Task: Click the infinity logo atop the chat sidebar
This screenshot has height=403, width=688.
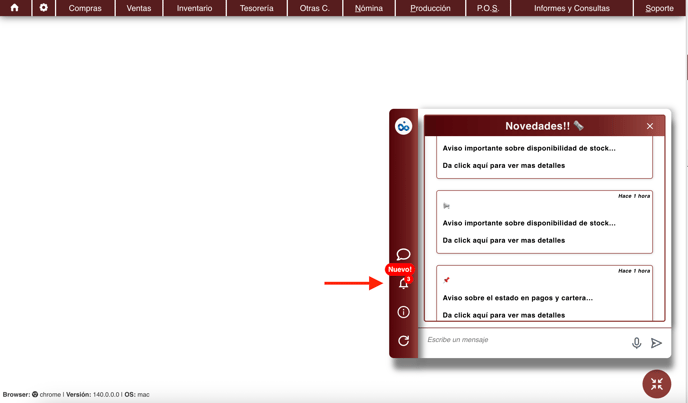Action: 403,126
